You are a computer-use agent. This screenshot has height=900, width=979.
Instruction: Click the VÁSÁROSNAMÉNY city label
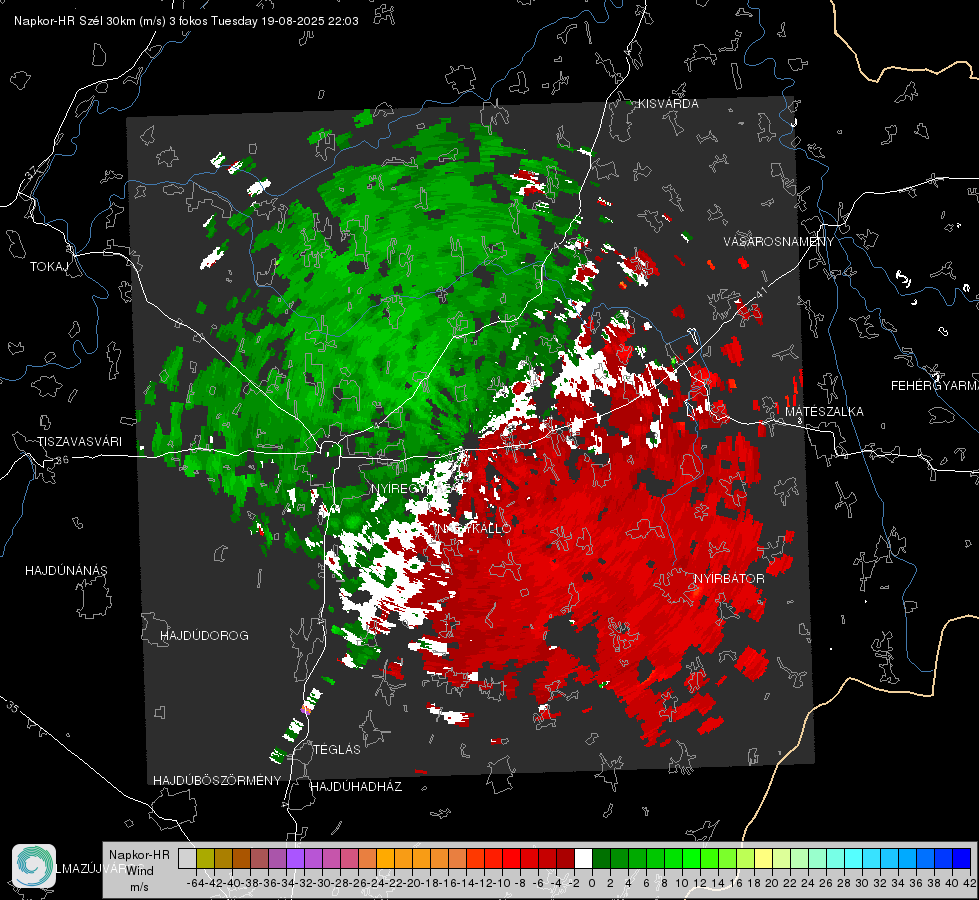click(779, 242)
